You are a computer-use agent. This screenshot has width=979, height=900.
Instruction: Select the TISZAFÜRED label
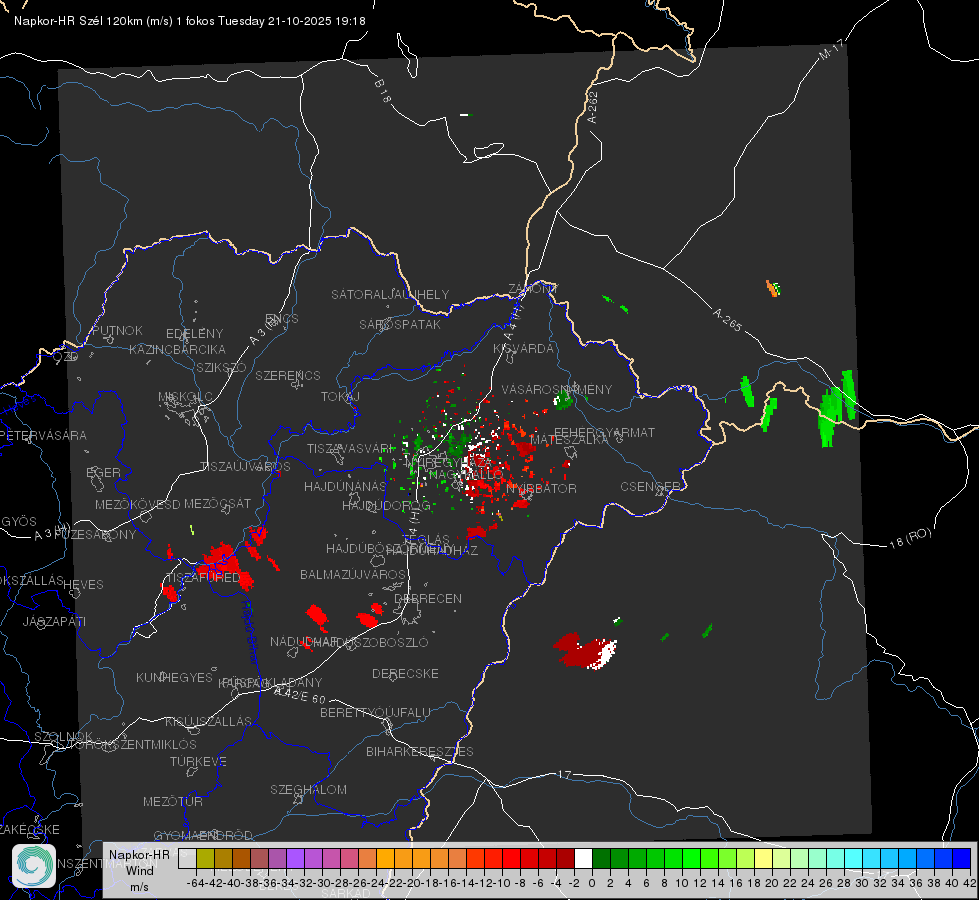(202, 578)
